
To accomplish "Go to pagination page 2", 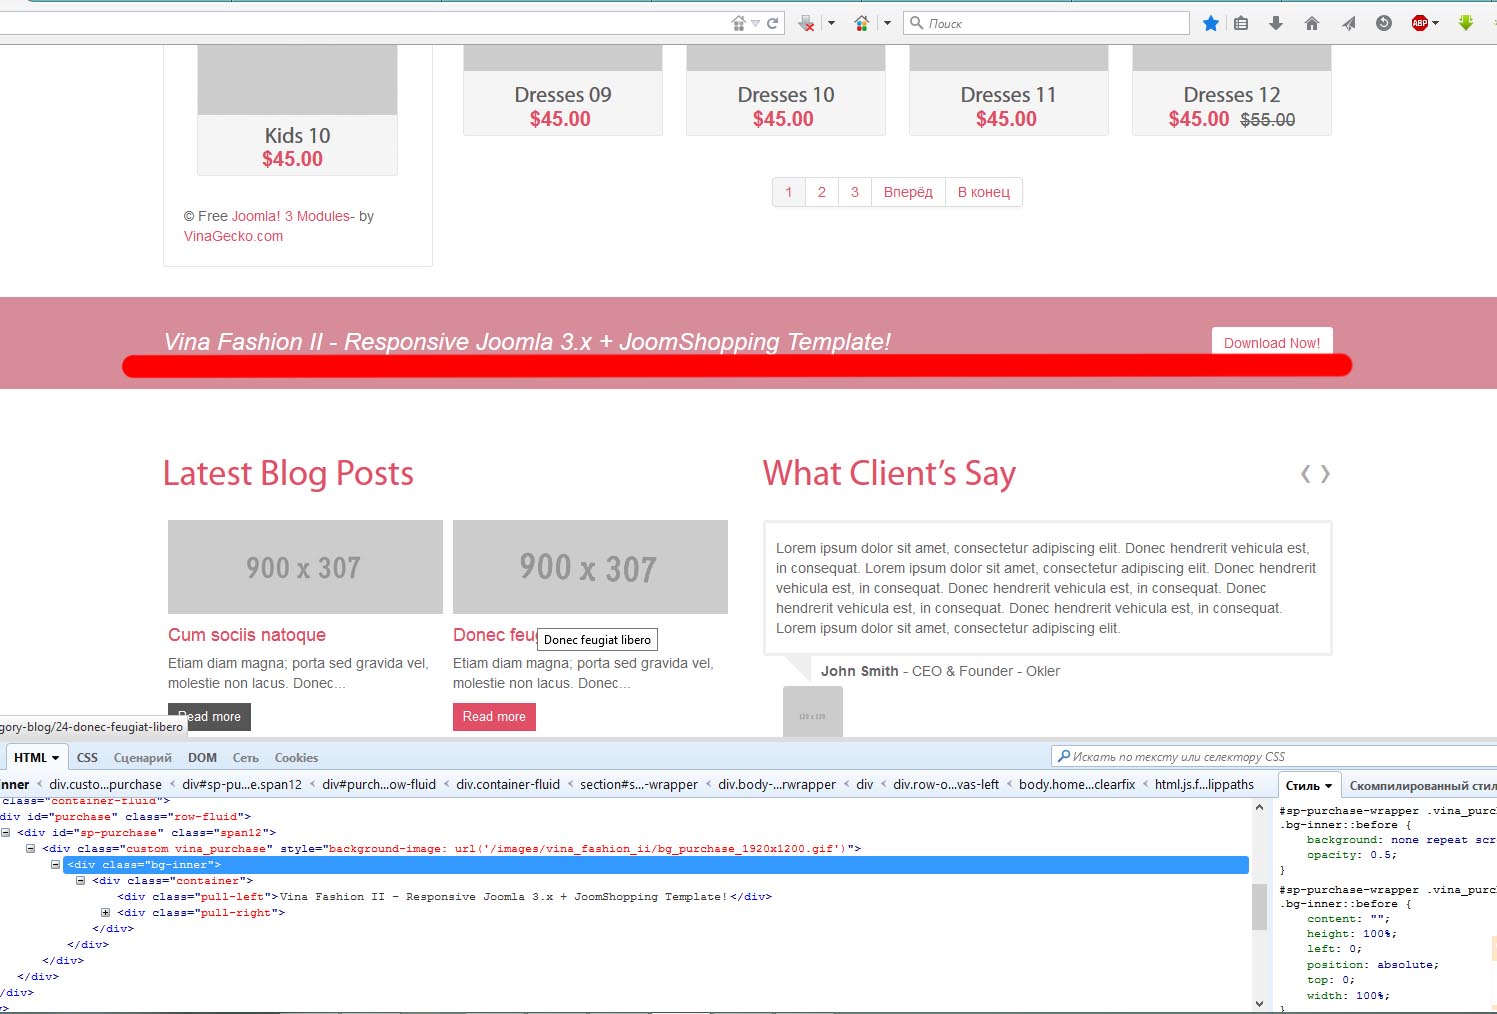I will (821, 192).
